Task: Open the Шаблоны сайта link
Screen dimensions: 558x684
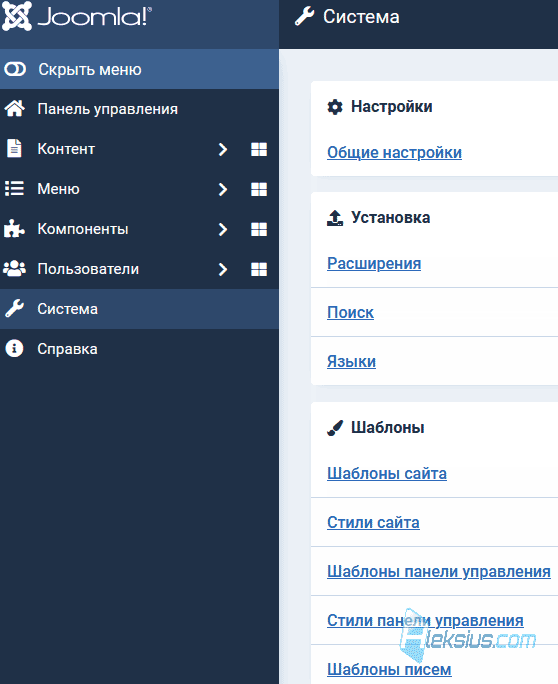Action: tap(387, 473)
